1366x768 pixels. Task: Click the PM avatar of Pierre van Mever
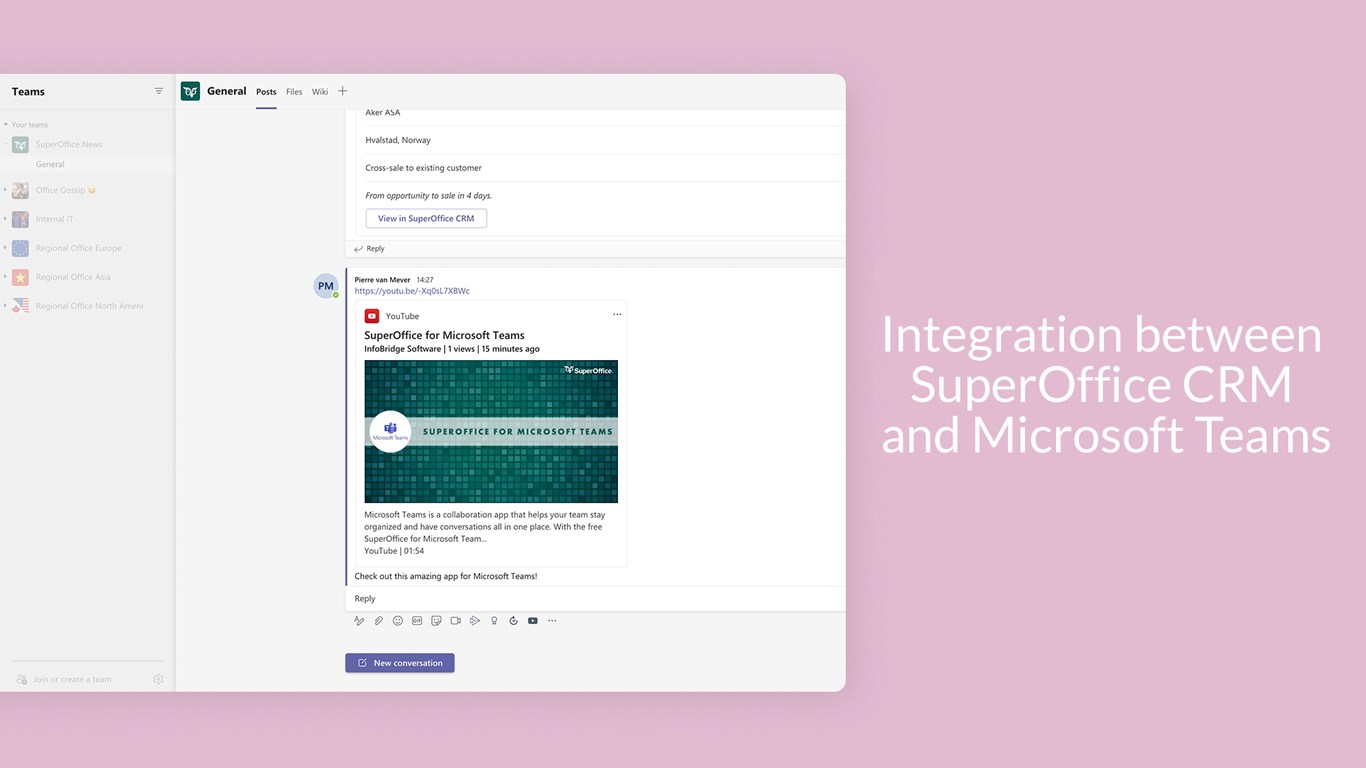[326, 286]
